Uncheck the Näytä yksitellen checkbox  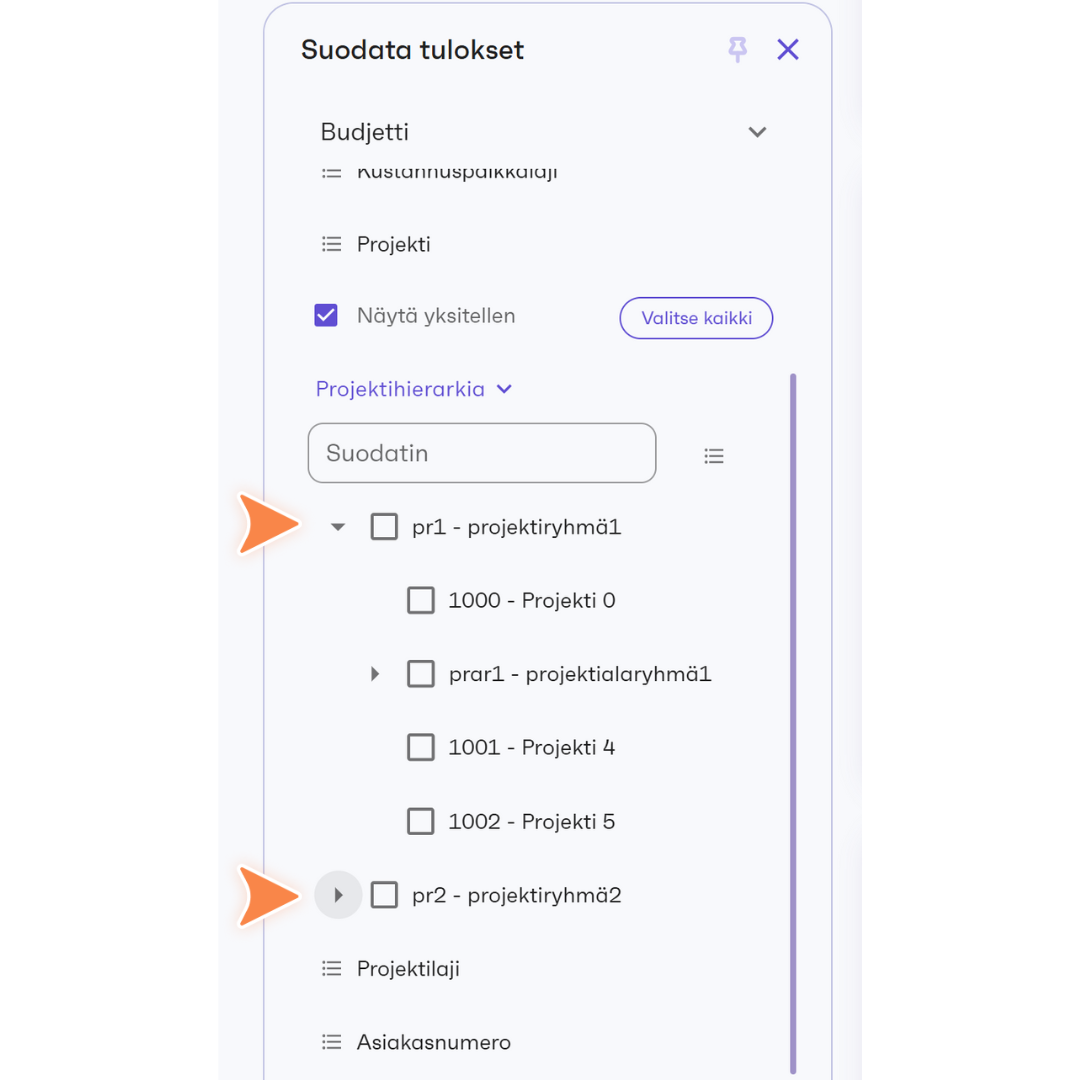pyautogui.click(x=326, y=315)
